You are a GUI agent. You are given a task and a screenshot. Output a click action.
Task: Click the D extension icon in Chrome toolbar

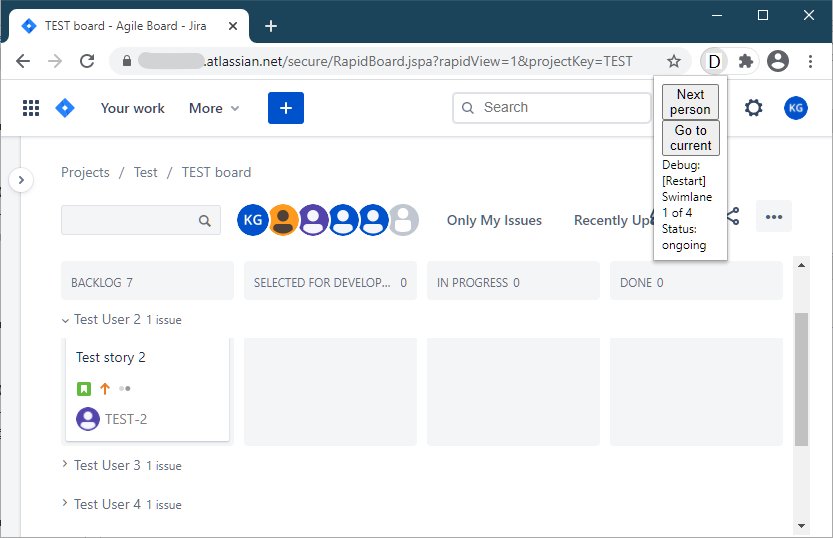tap(715, 62)
